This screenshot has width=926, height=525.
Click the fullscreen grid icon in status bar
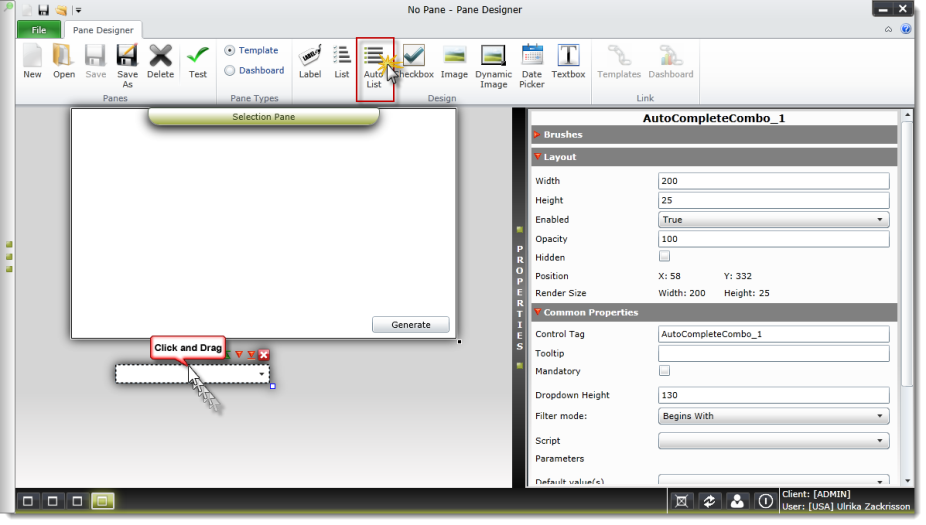[681, 501]
